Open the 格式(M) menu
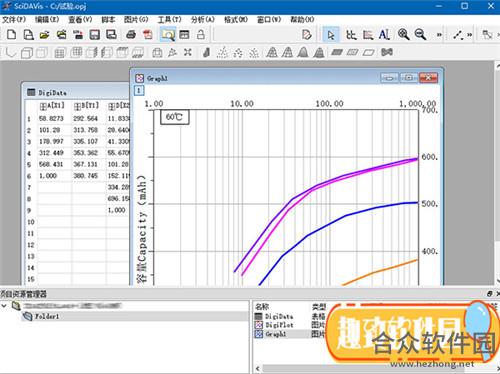This screenshot has width=500, height=374. (236, 19)
